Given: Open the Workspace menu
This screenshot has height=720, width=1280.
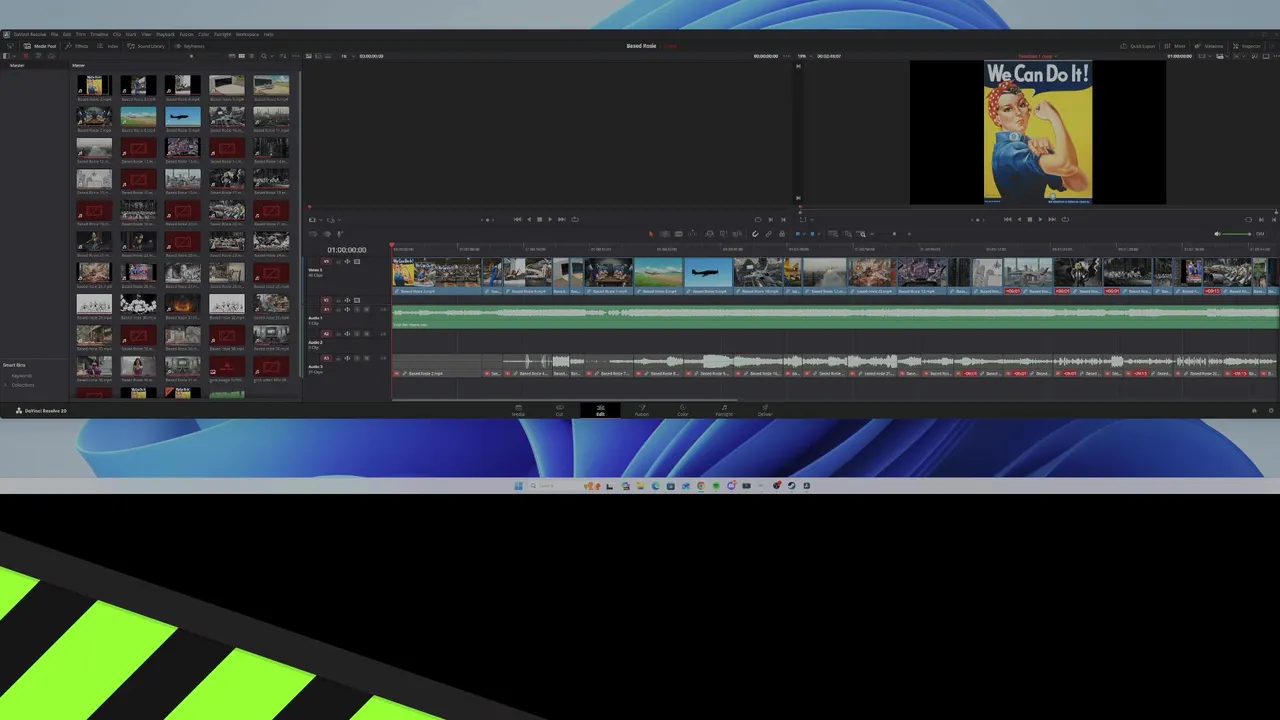Looking at the screenshot, I should (x=247, y=34).
